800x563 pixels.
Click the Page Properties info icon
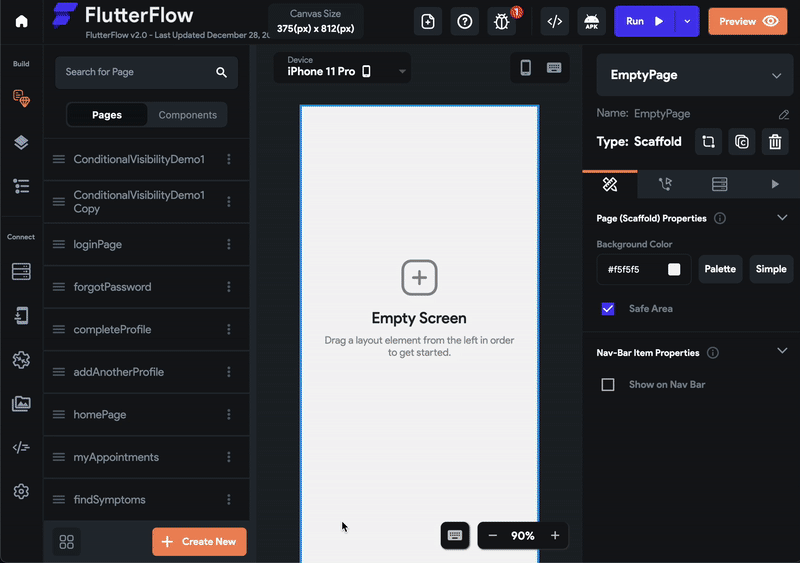[720, 218]
